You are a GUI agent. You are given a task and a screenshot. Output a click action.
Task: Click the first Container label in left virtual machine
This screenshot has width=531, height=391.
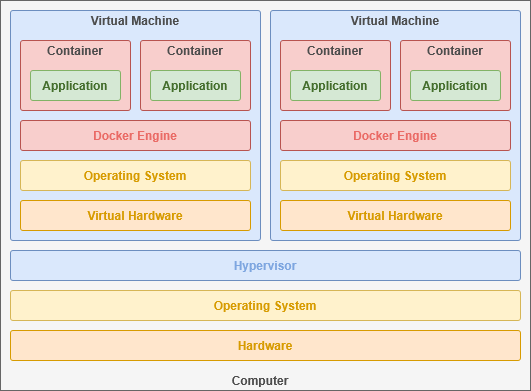(x=75, y=50)
